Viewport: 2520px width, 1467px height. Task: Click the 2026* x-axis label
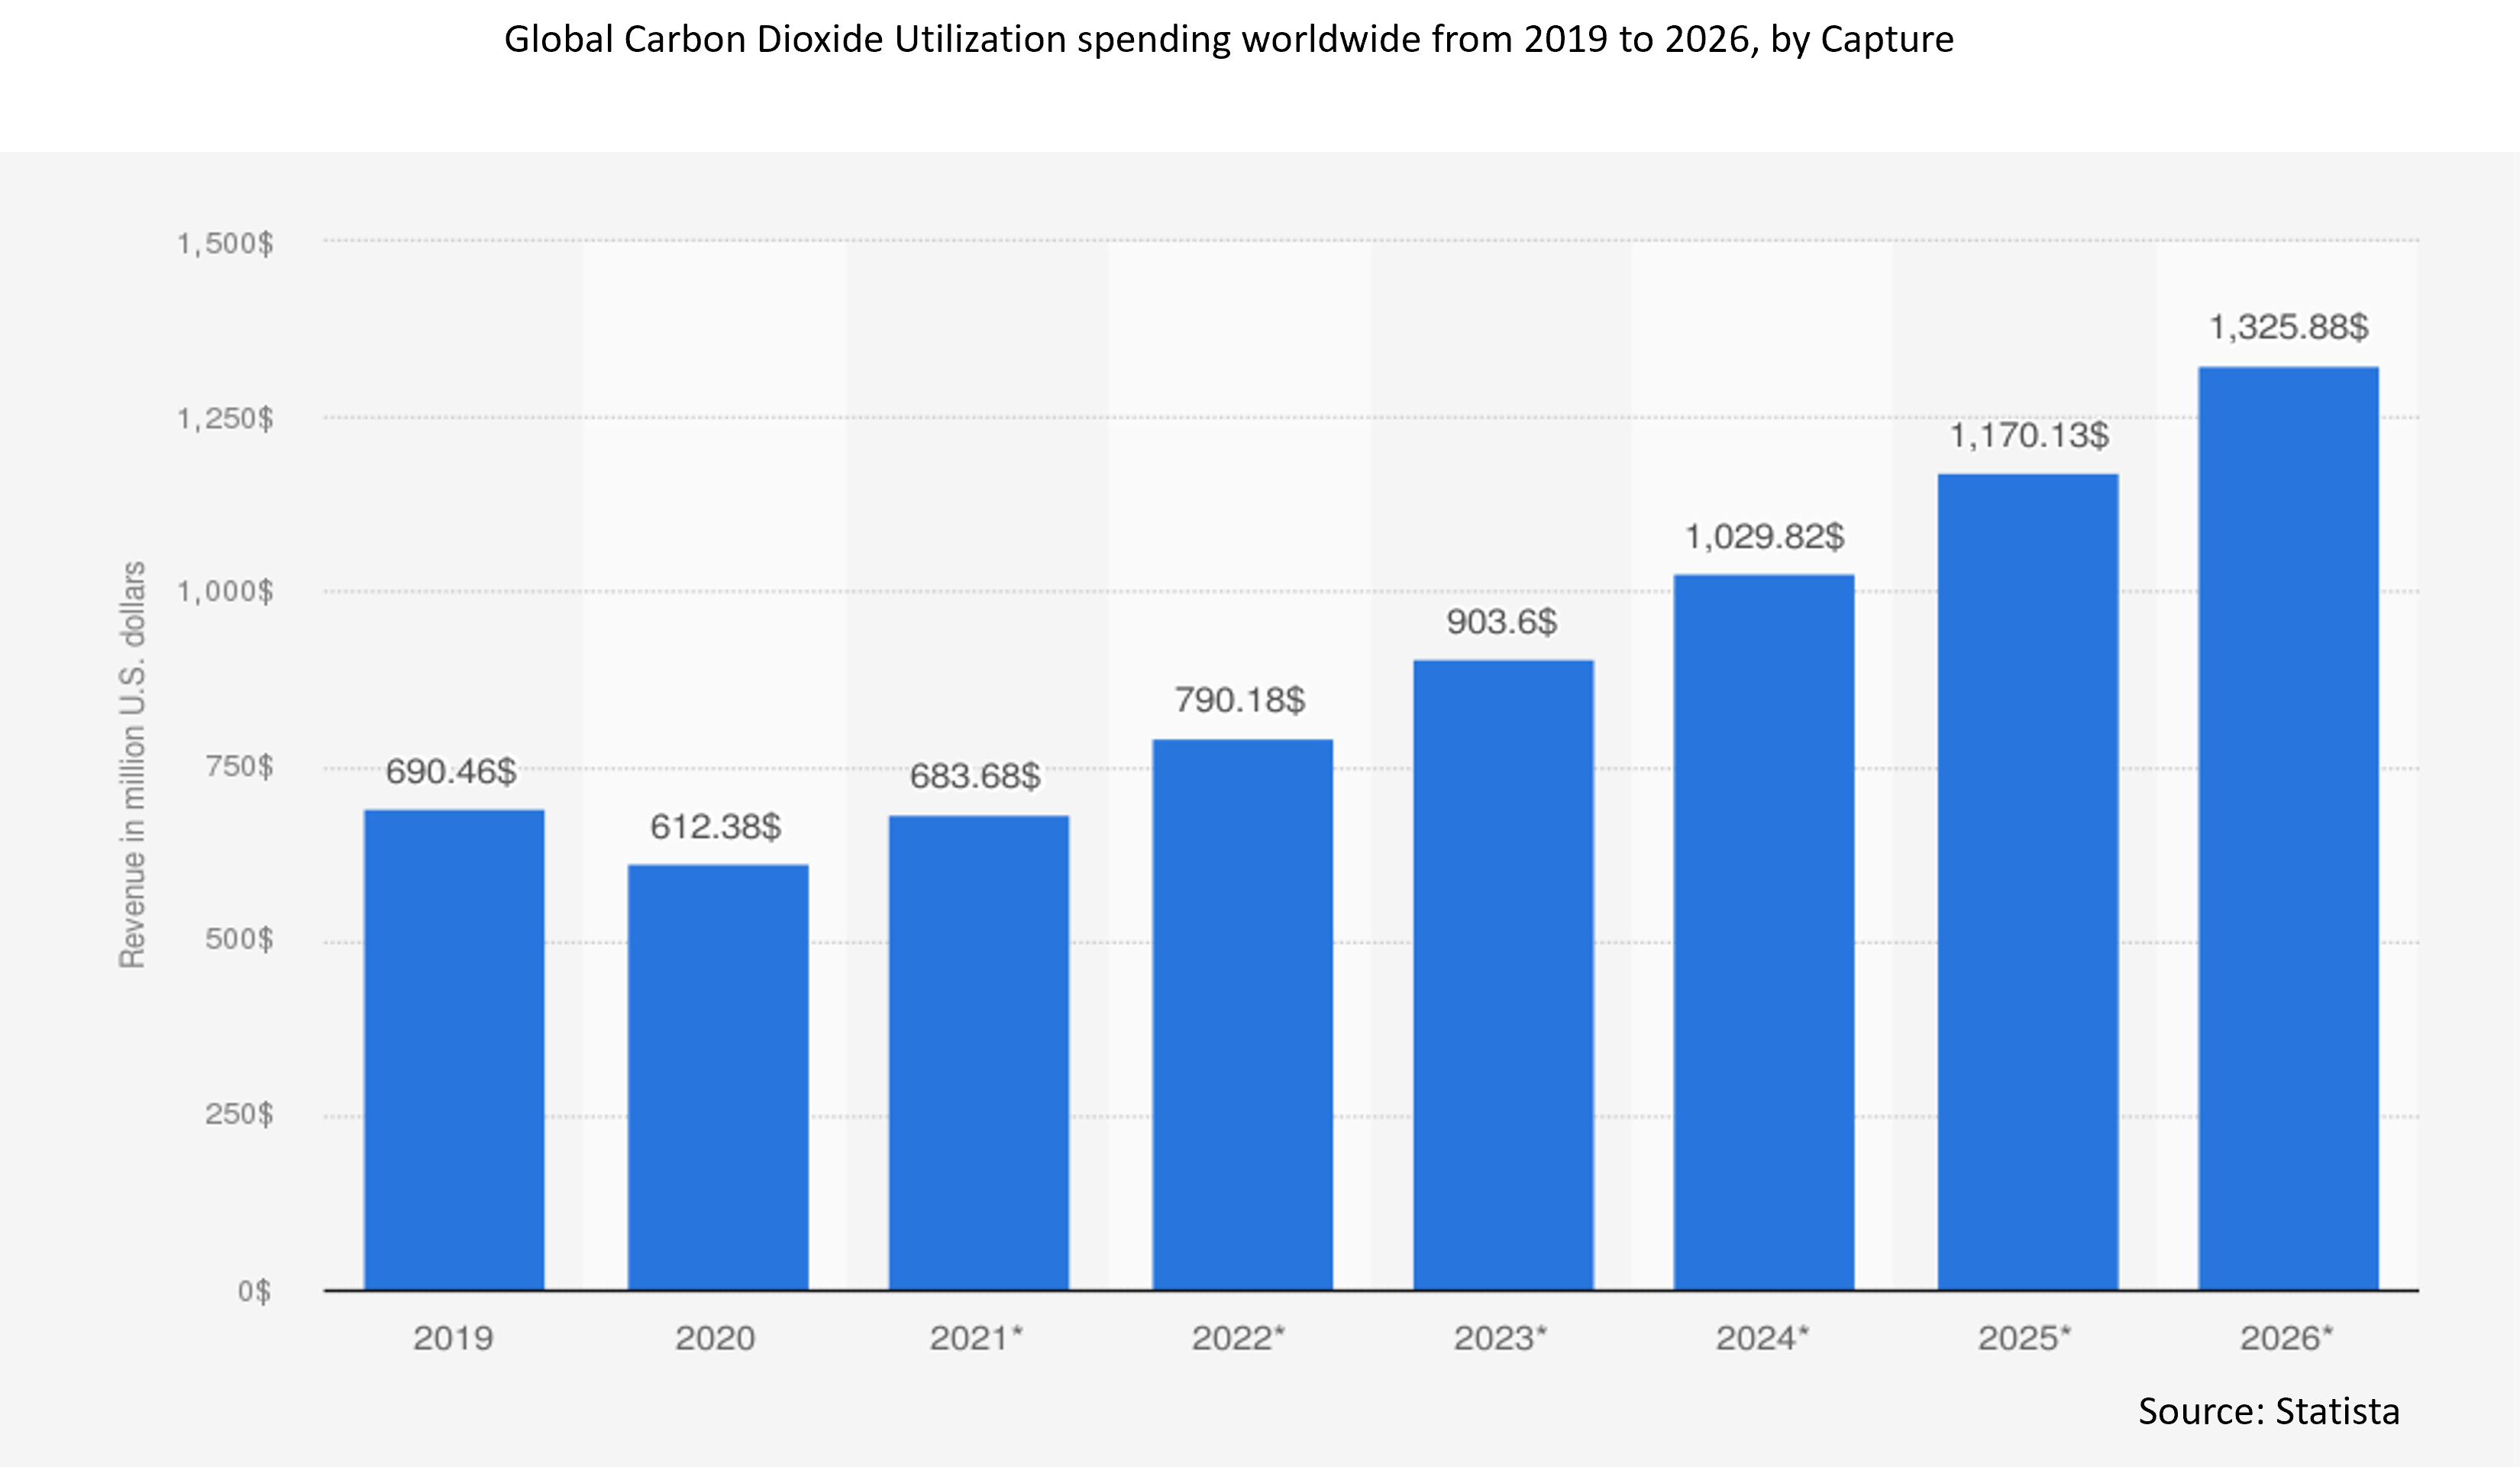pyautogui.click(x=2286, y=1338)
